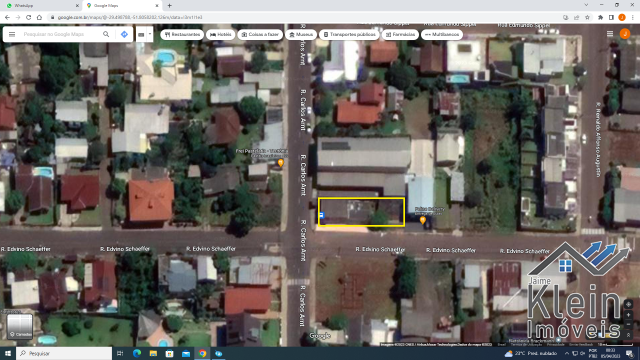Screen dimensions: 640x360
Task: Bookmark page with the star icon
Action: (587, 17)
